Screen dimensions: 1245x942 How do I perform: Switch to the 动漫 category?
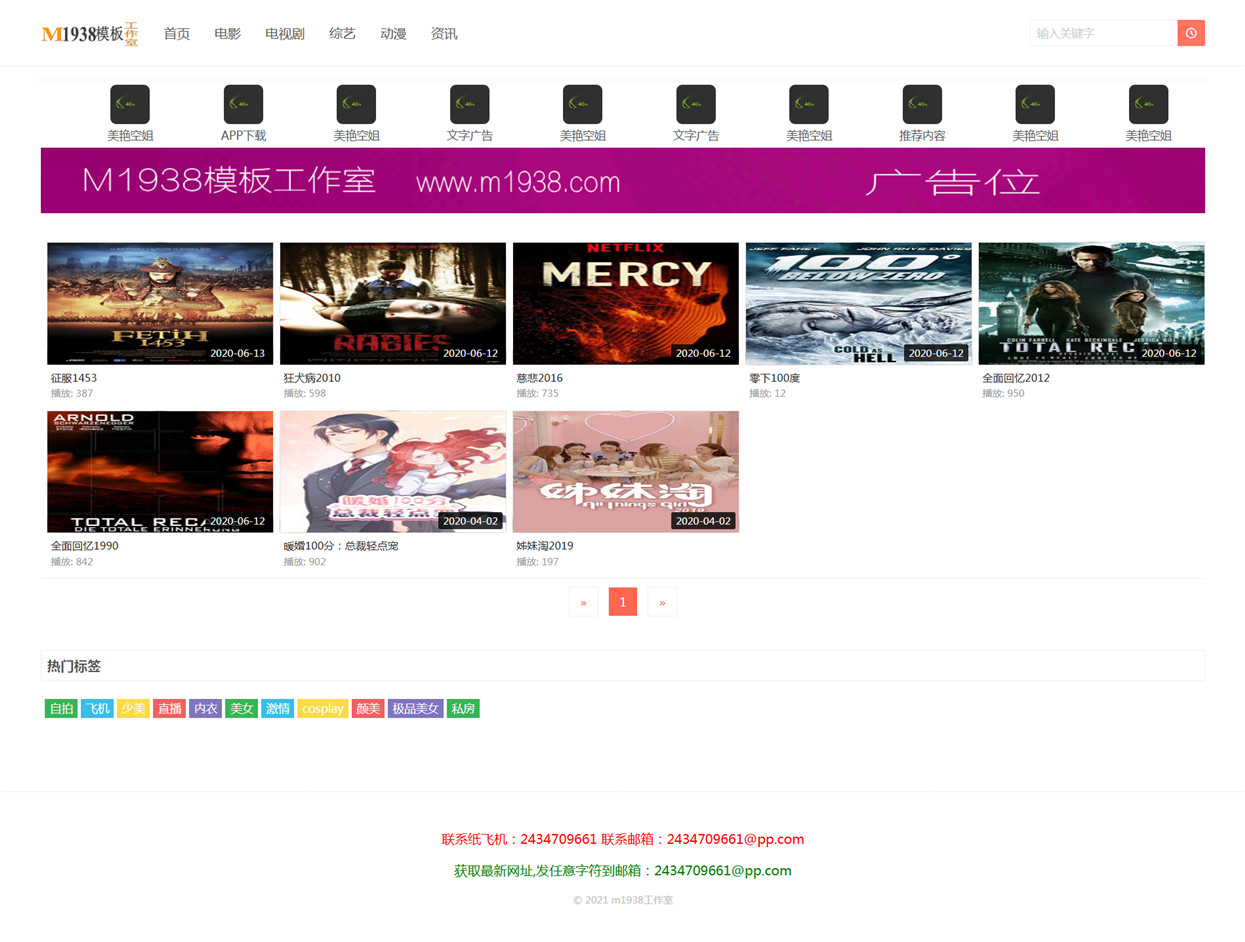(x=393, y=33)
